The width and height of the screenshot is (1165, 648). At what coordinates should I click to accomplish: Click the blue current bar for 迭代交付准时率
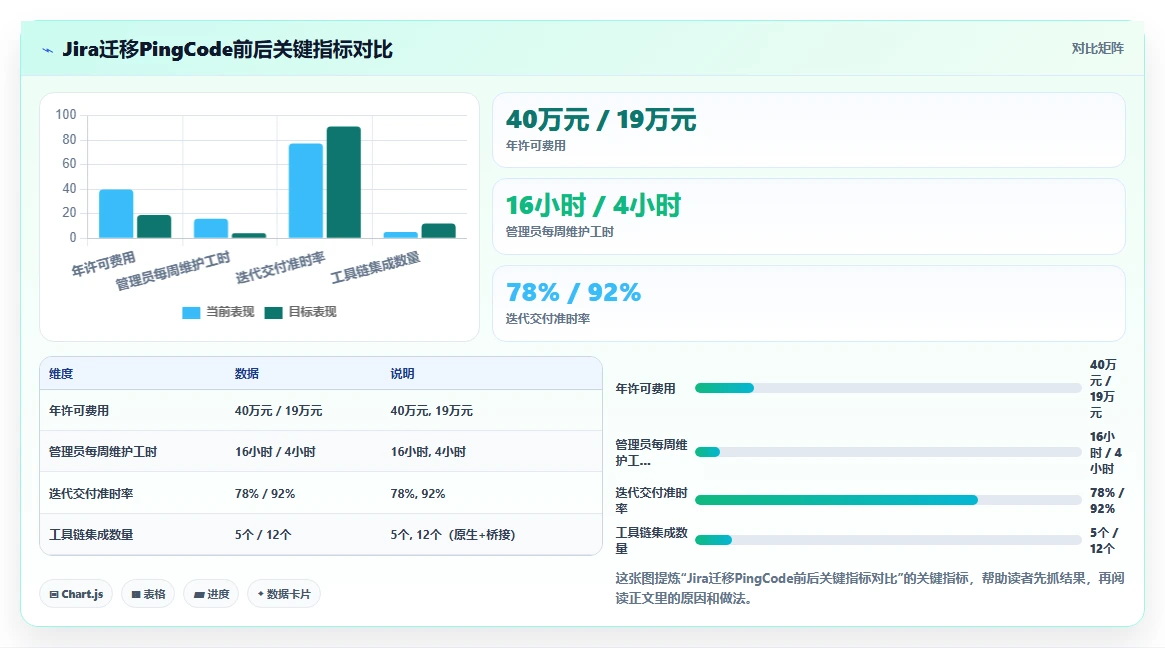pyautogui.click(x=306, y=191)
